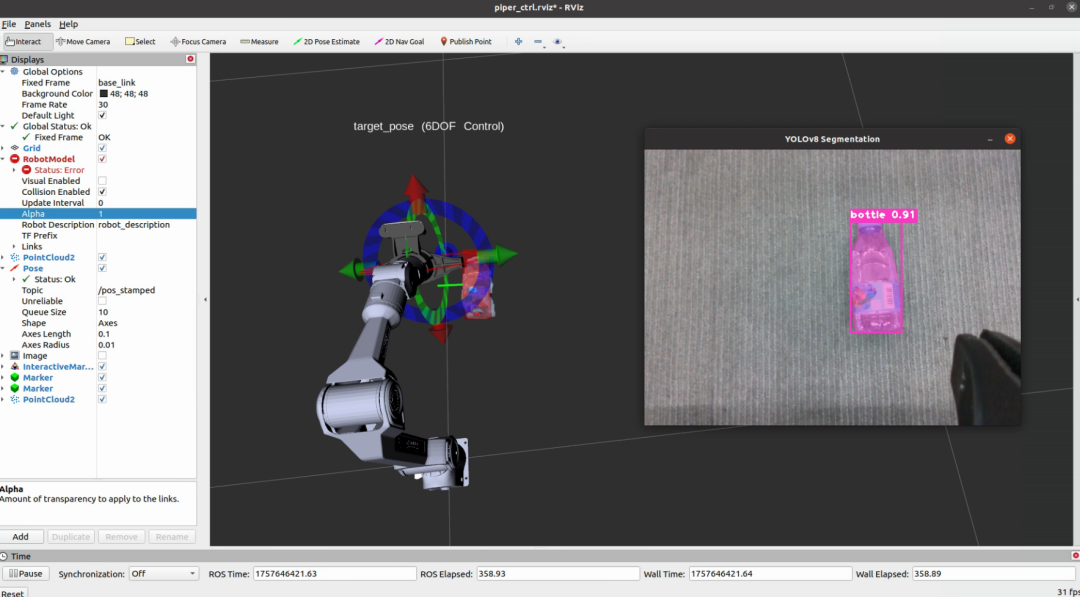
Task: Click the minus remove-tool icon
Action: click(x=538, y=41)
